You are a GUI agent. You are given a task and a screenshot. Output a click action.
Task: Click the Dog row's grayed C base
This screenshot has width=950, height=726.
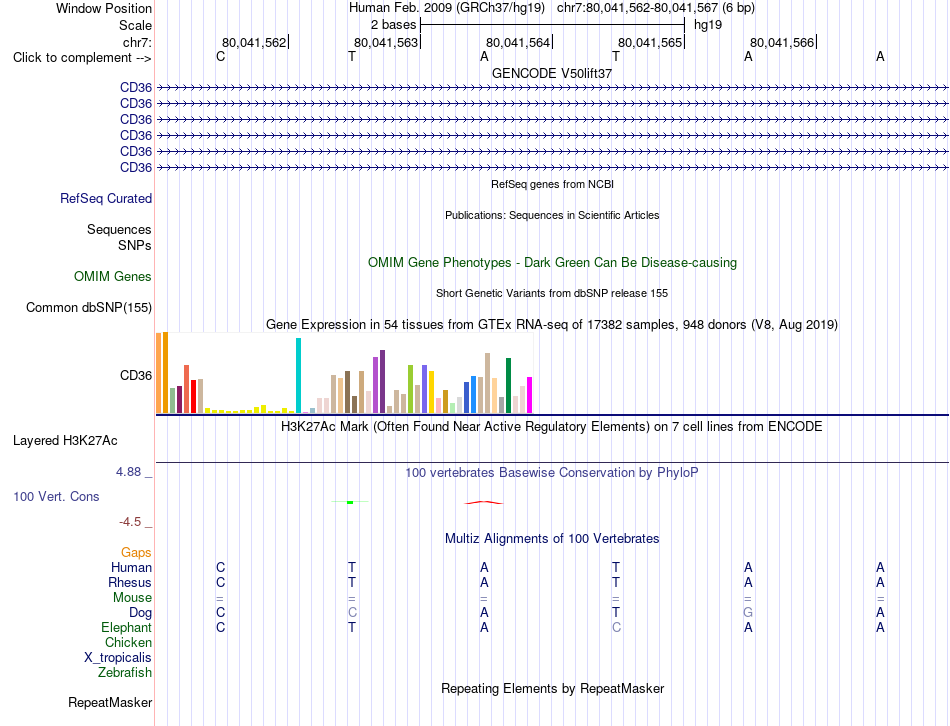[x=352, y=612]
